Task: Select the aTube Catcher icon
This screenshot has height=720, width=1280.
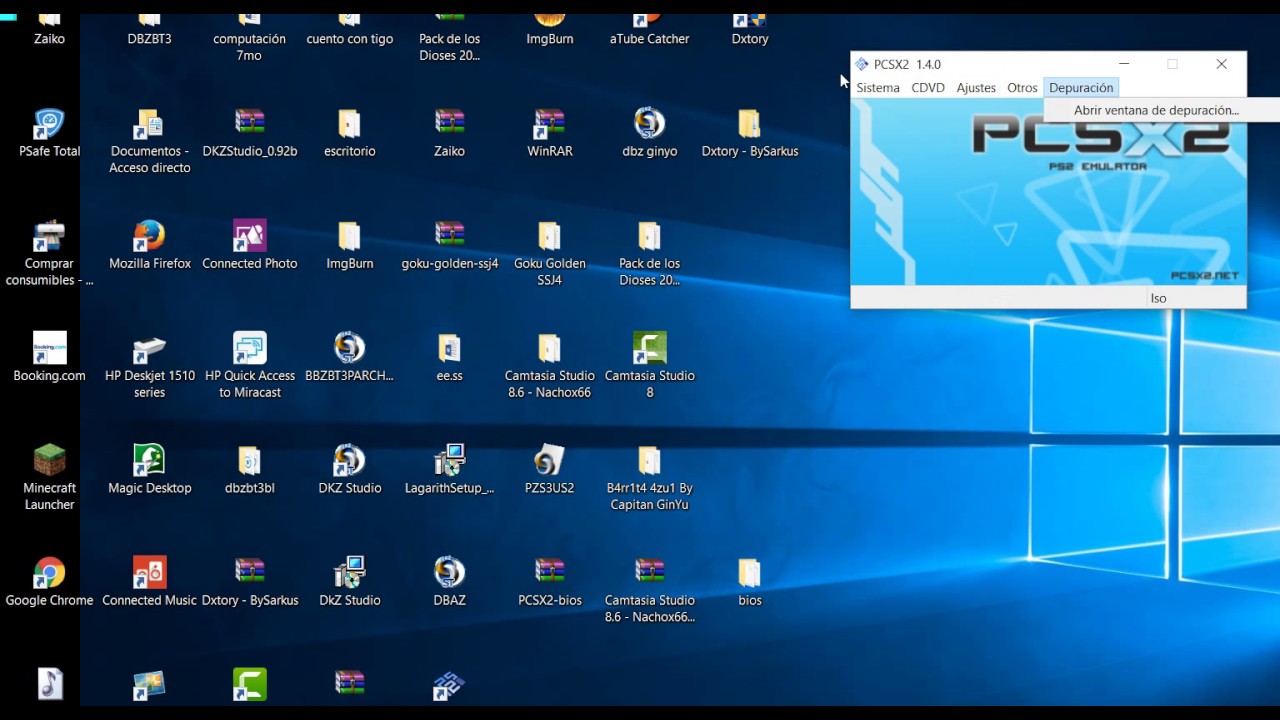Action: pyautogui.click(x=650, y=28)
